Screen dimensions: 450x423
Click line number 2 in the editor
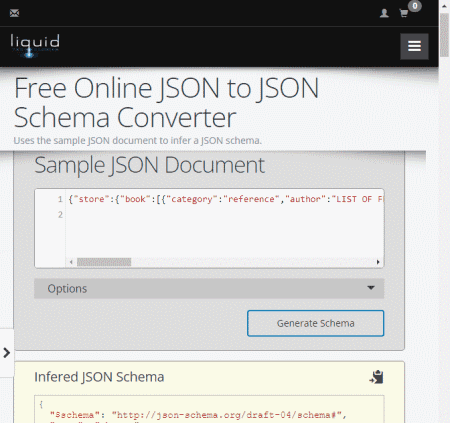[60, 214]
